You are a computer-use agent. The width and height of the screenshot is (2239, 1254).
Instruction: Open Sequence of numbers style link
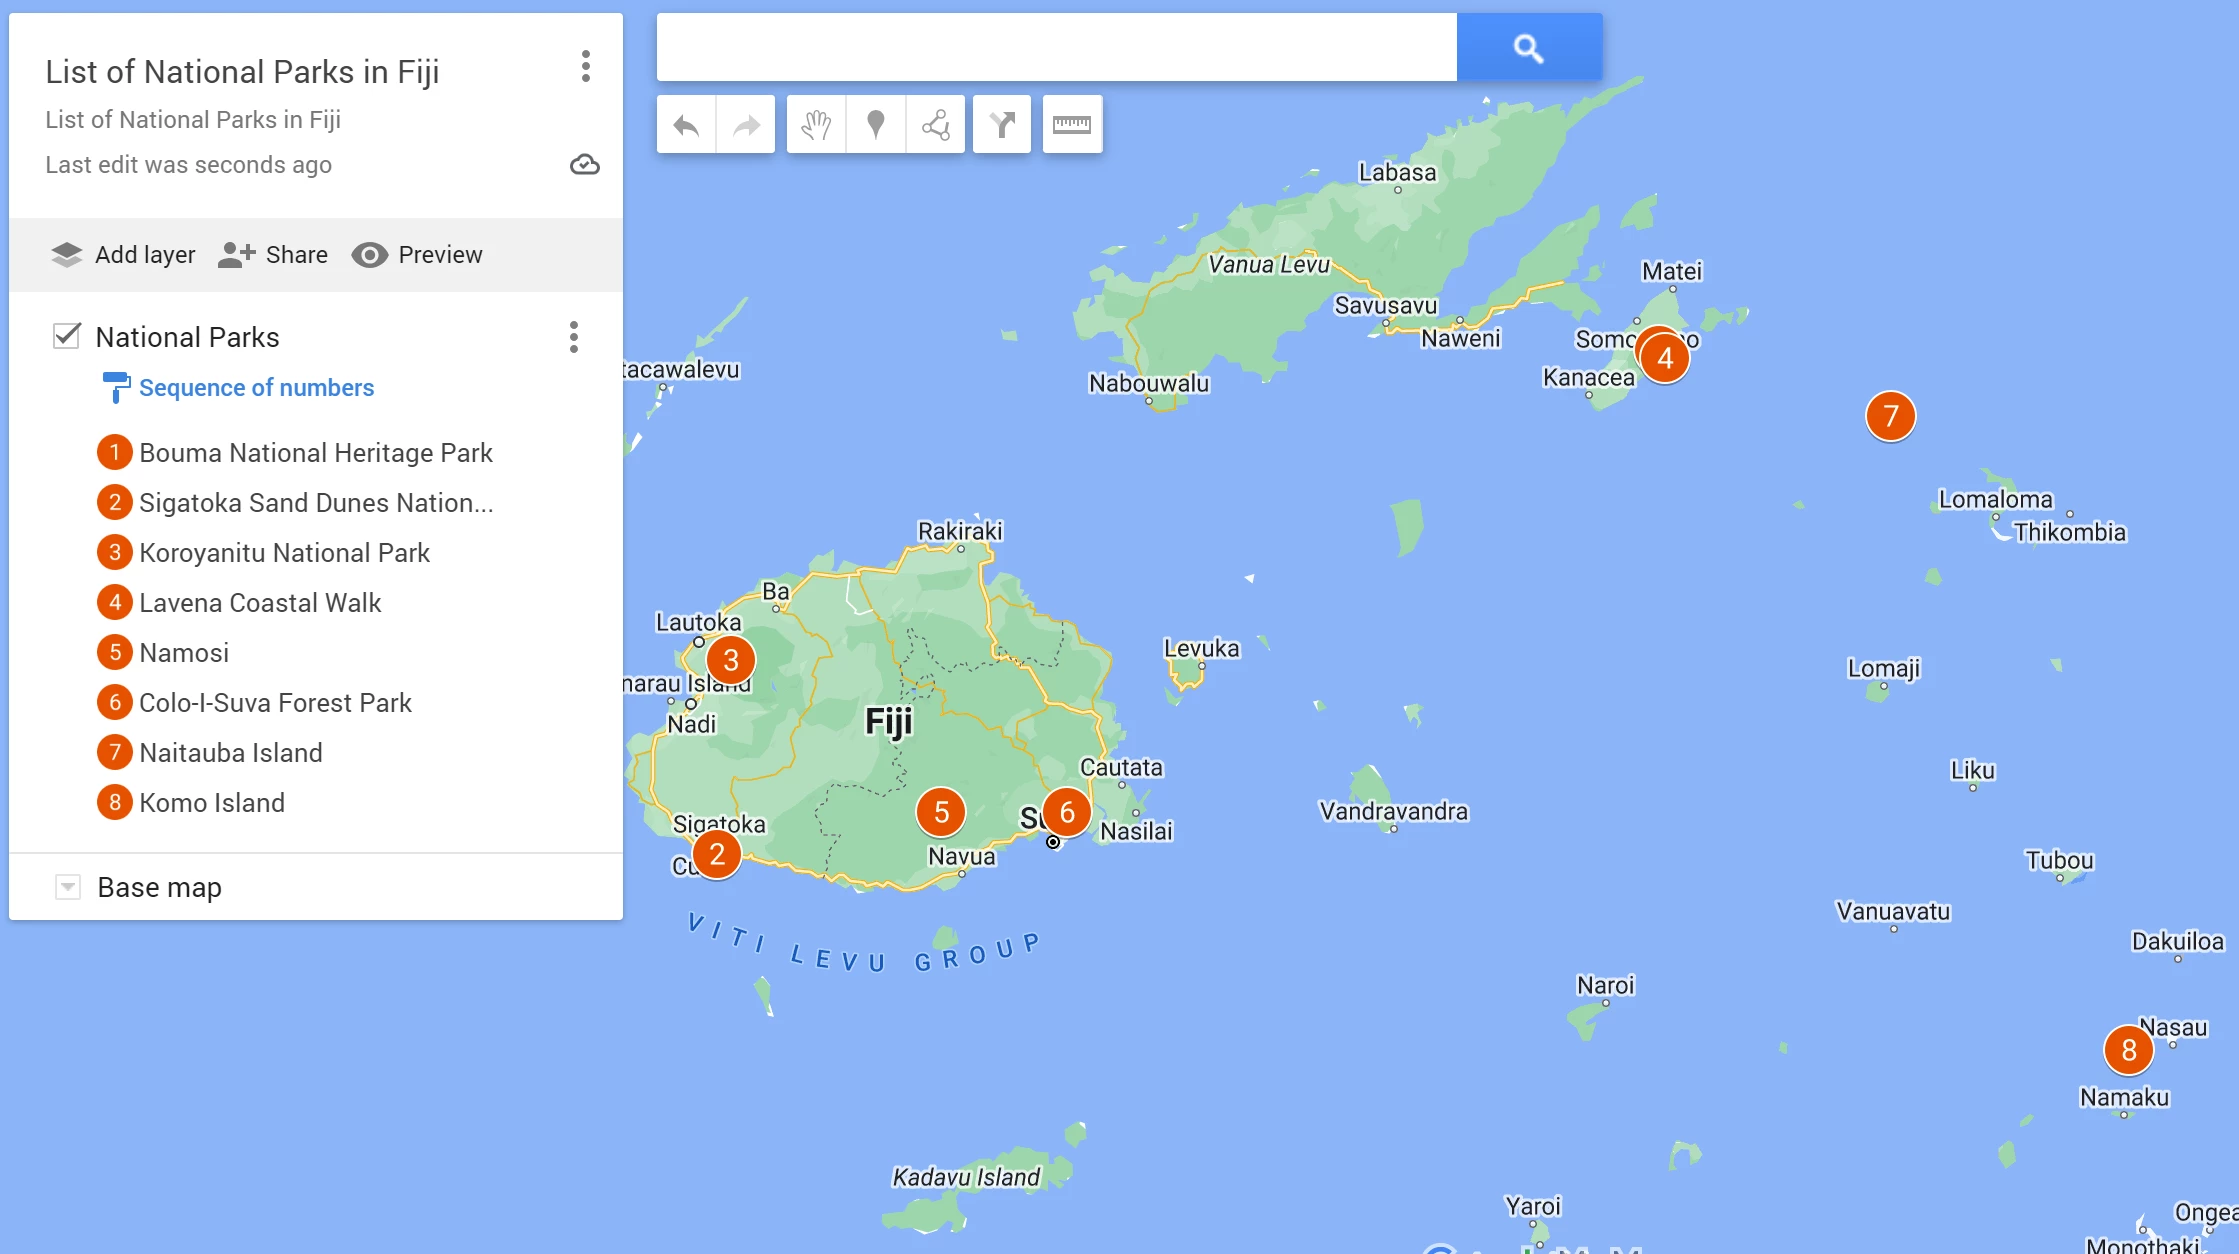(x=256, y=388)
